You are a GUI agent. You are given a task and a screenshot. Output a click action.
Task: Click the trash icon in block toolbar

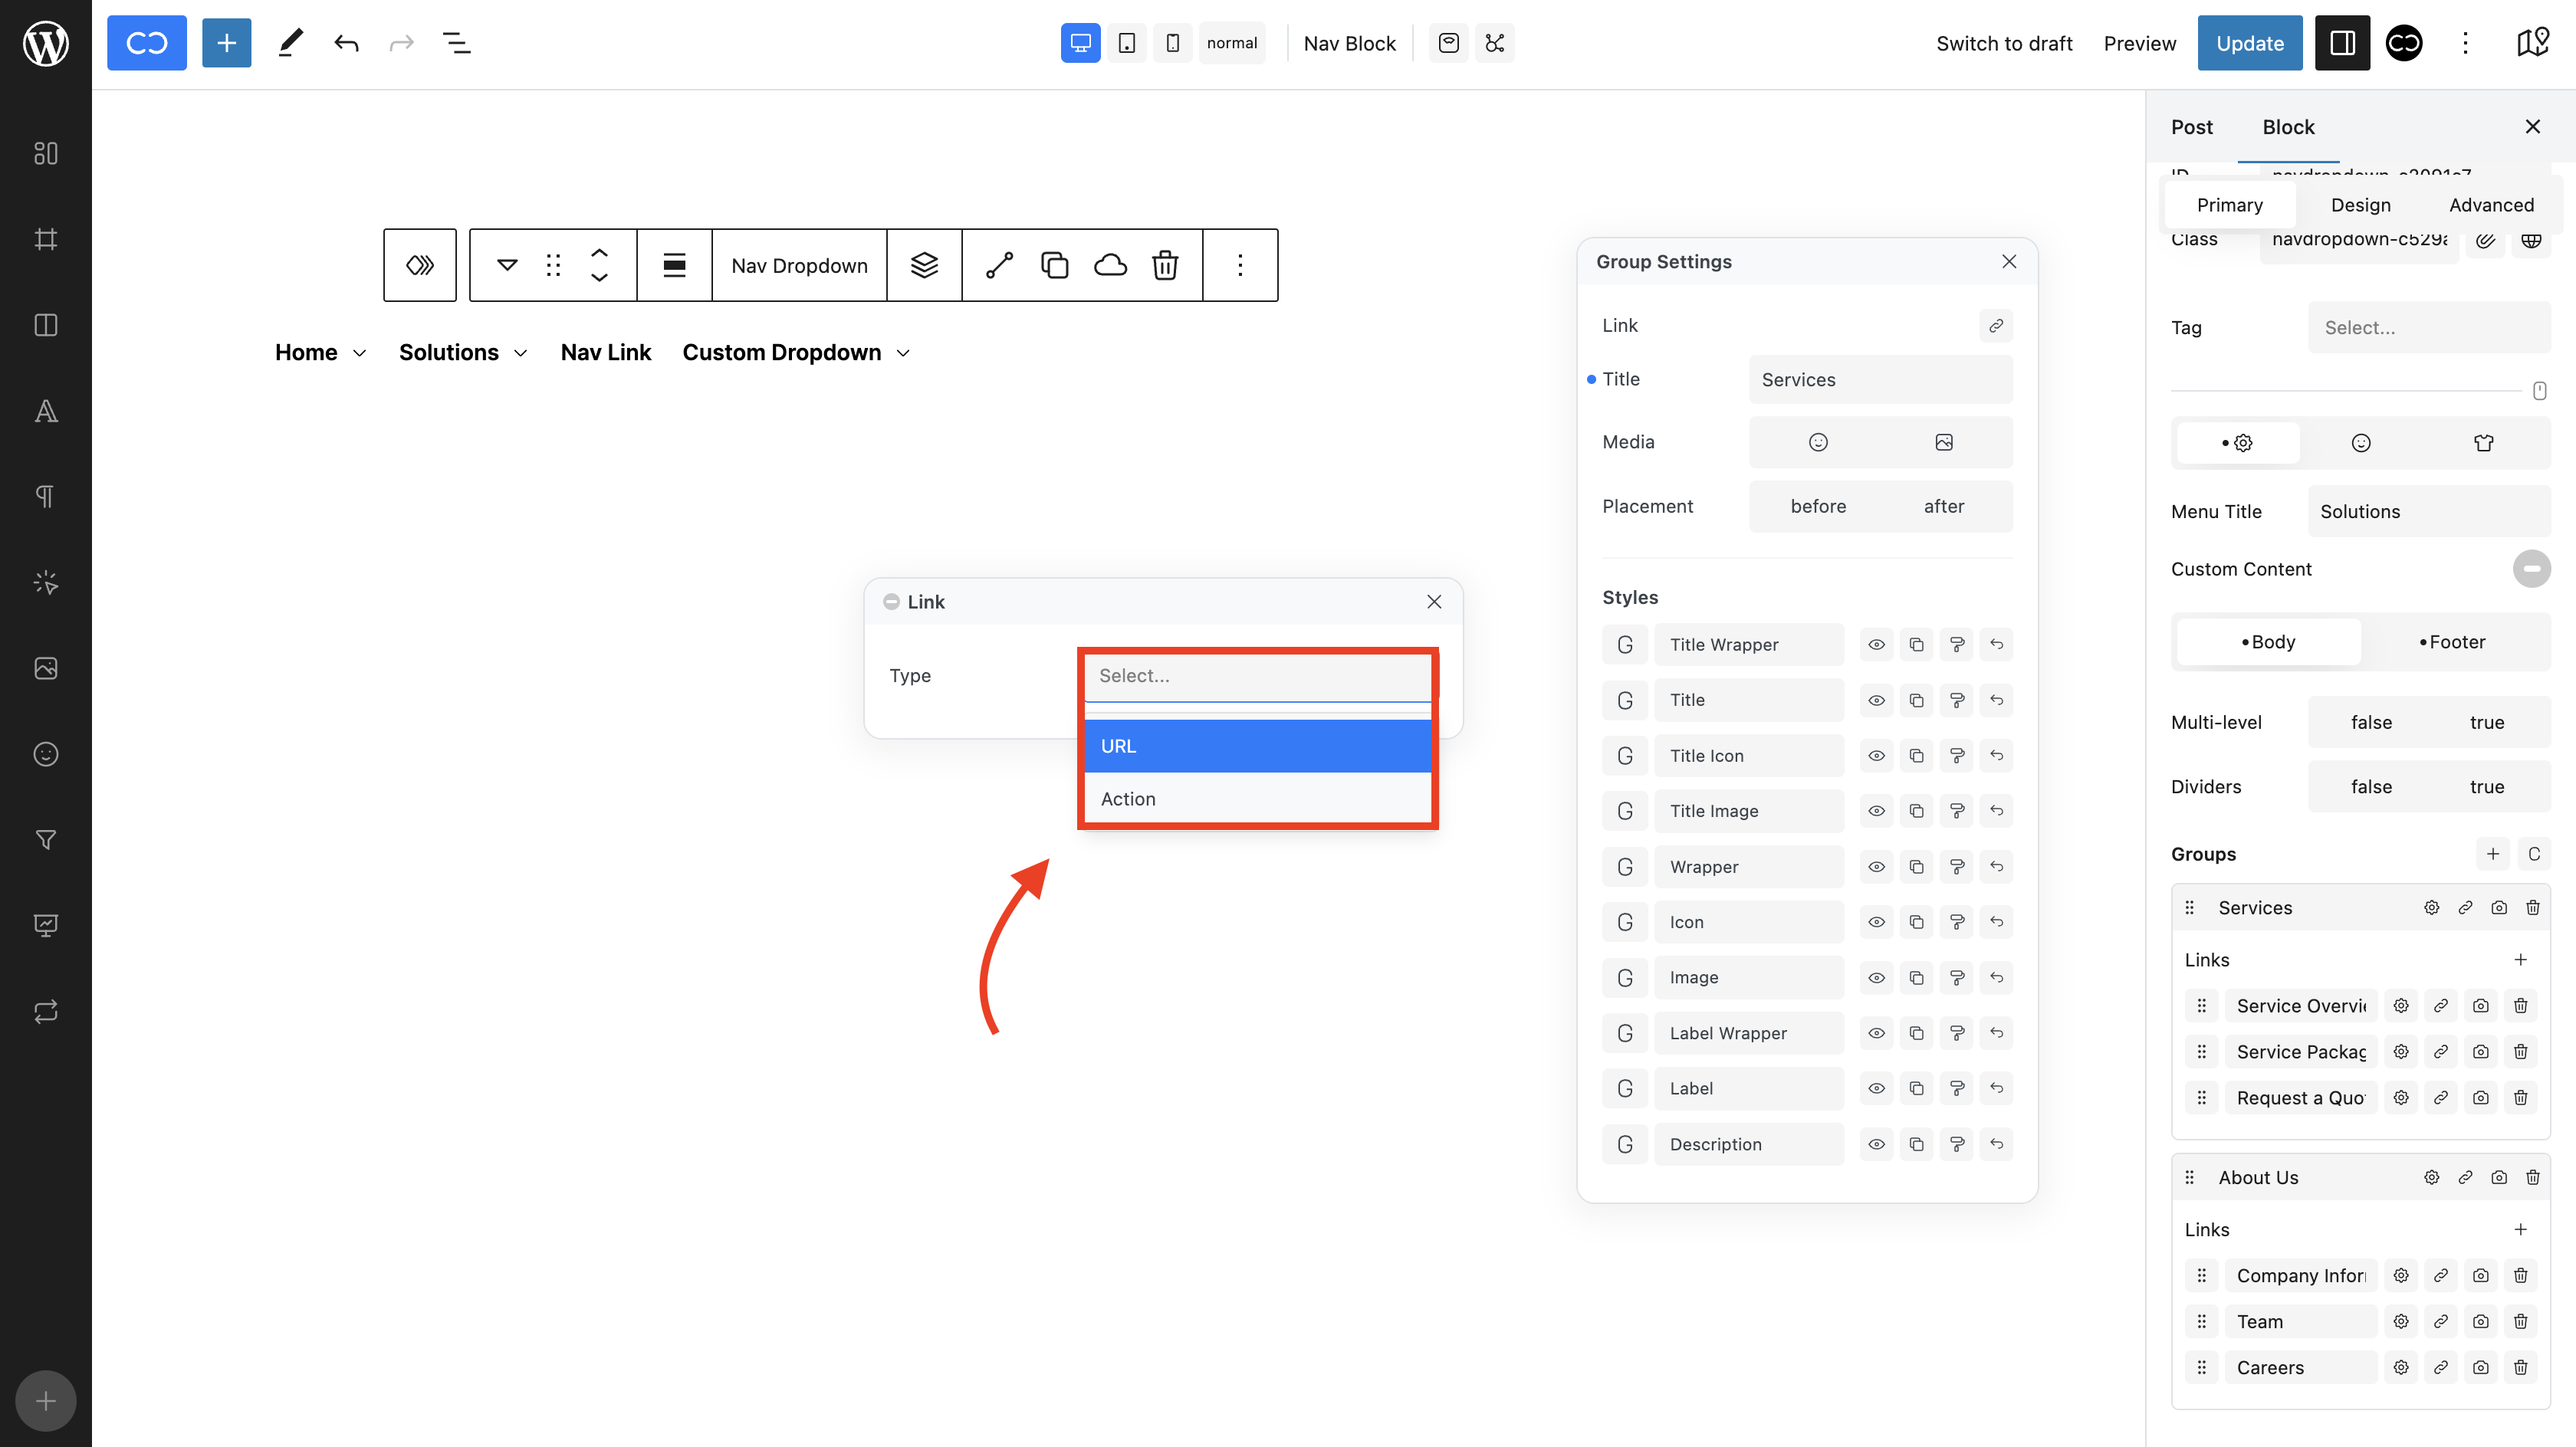pos(1165,265)
